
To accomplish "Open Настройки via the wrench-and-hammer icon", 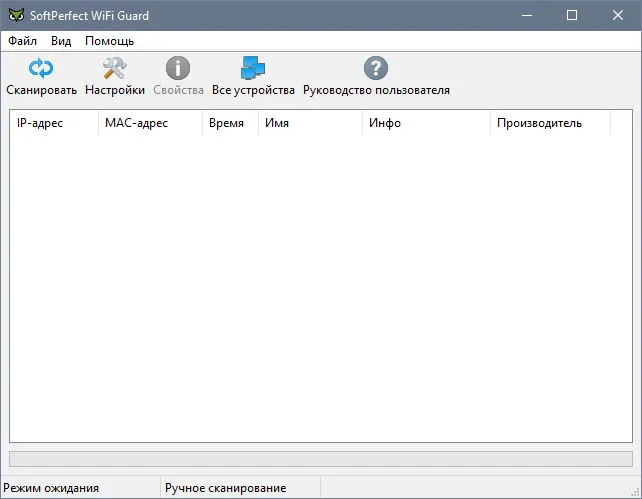I will [115, 68].
